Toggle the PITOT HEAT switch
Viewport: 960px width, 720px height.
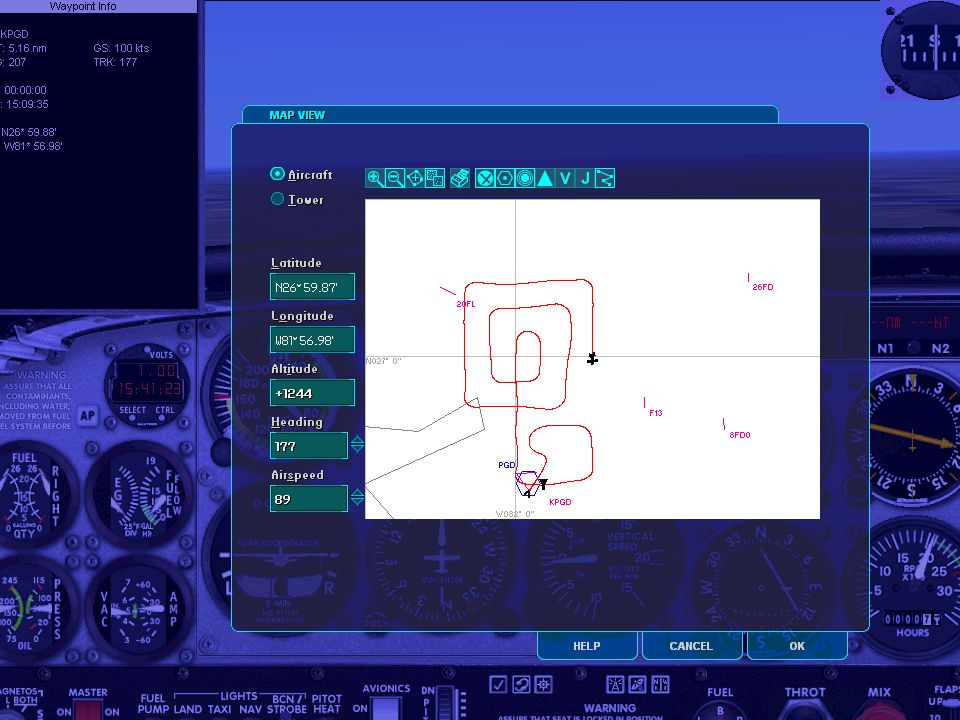click(326, 703)
